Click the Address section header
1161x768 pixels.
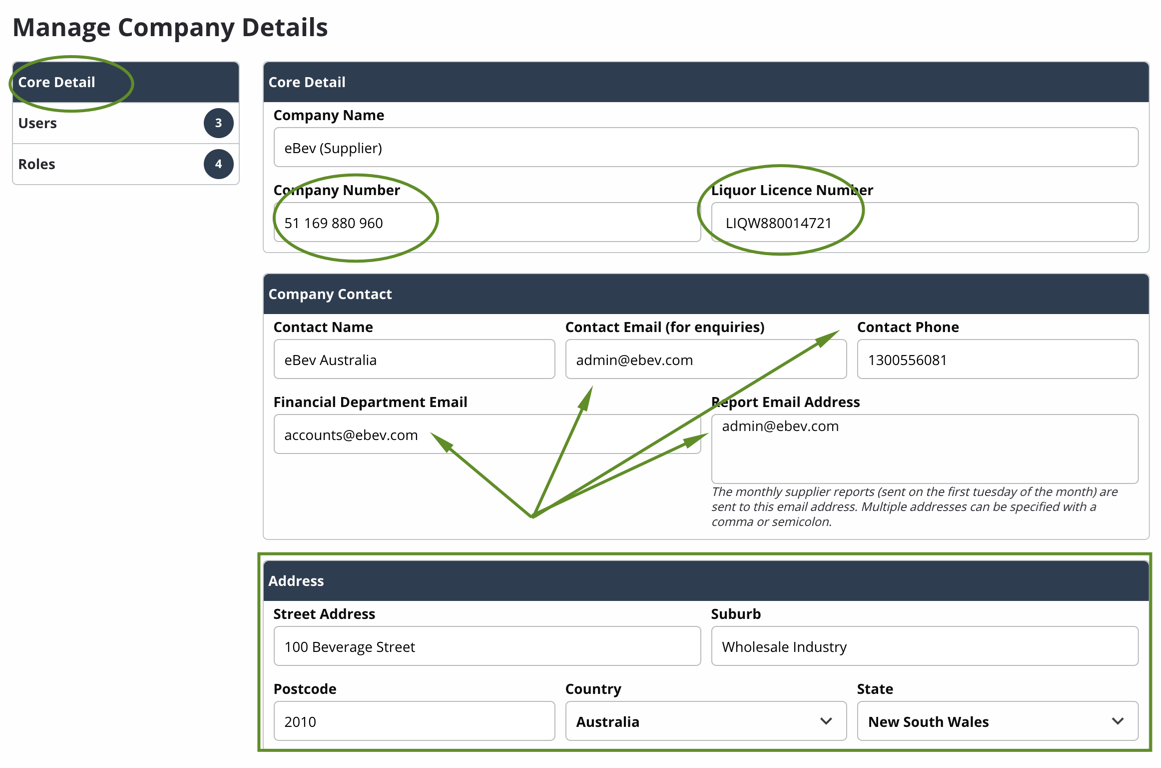pos(706,581)
